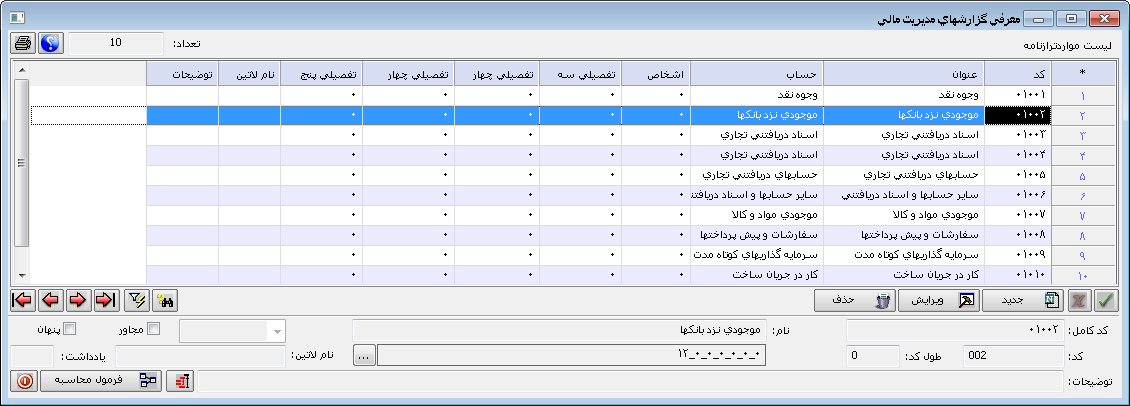Select code cell ۰۱۰۰۲ in highlighted row

[x=1018, y=115]
